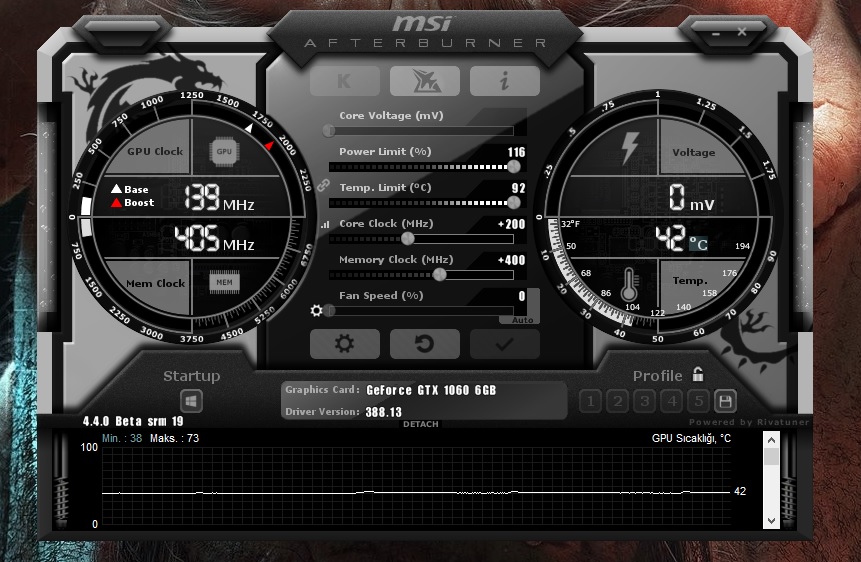
Task: Click the thermometer temperature icon
Action: pos(629,285)
